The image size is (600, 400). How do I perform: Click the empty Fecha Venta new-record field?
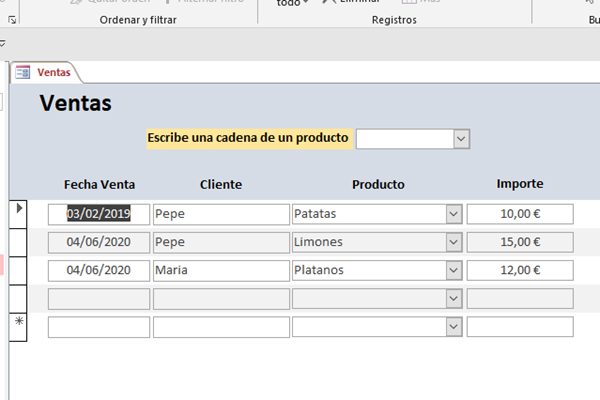[98, 326]
